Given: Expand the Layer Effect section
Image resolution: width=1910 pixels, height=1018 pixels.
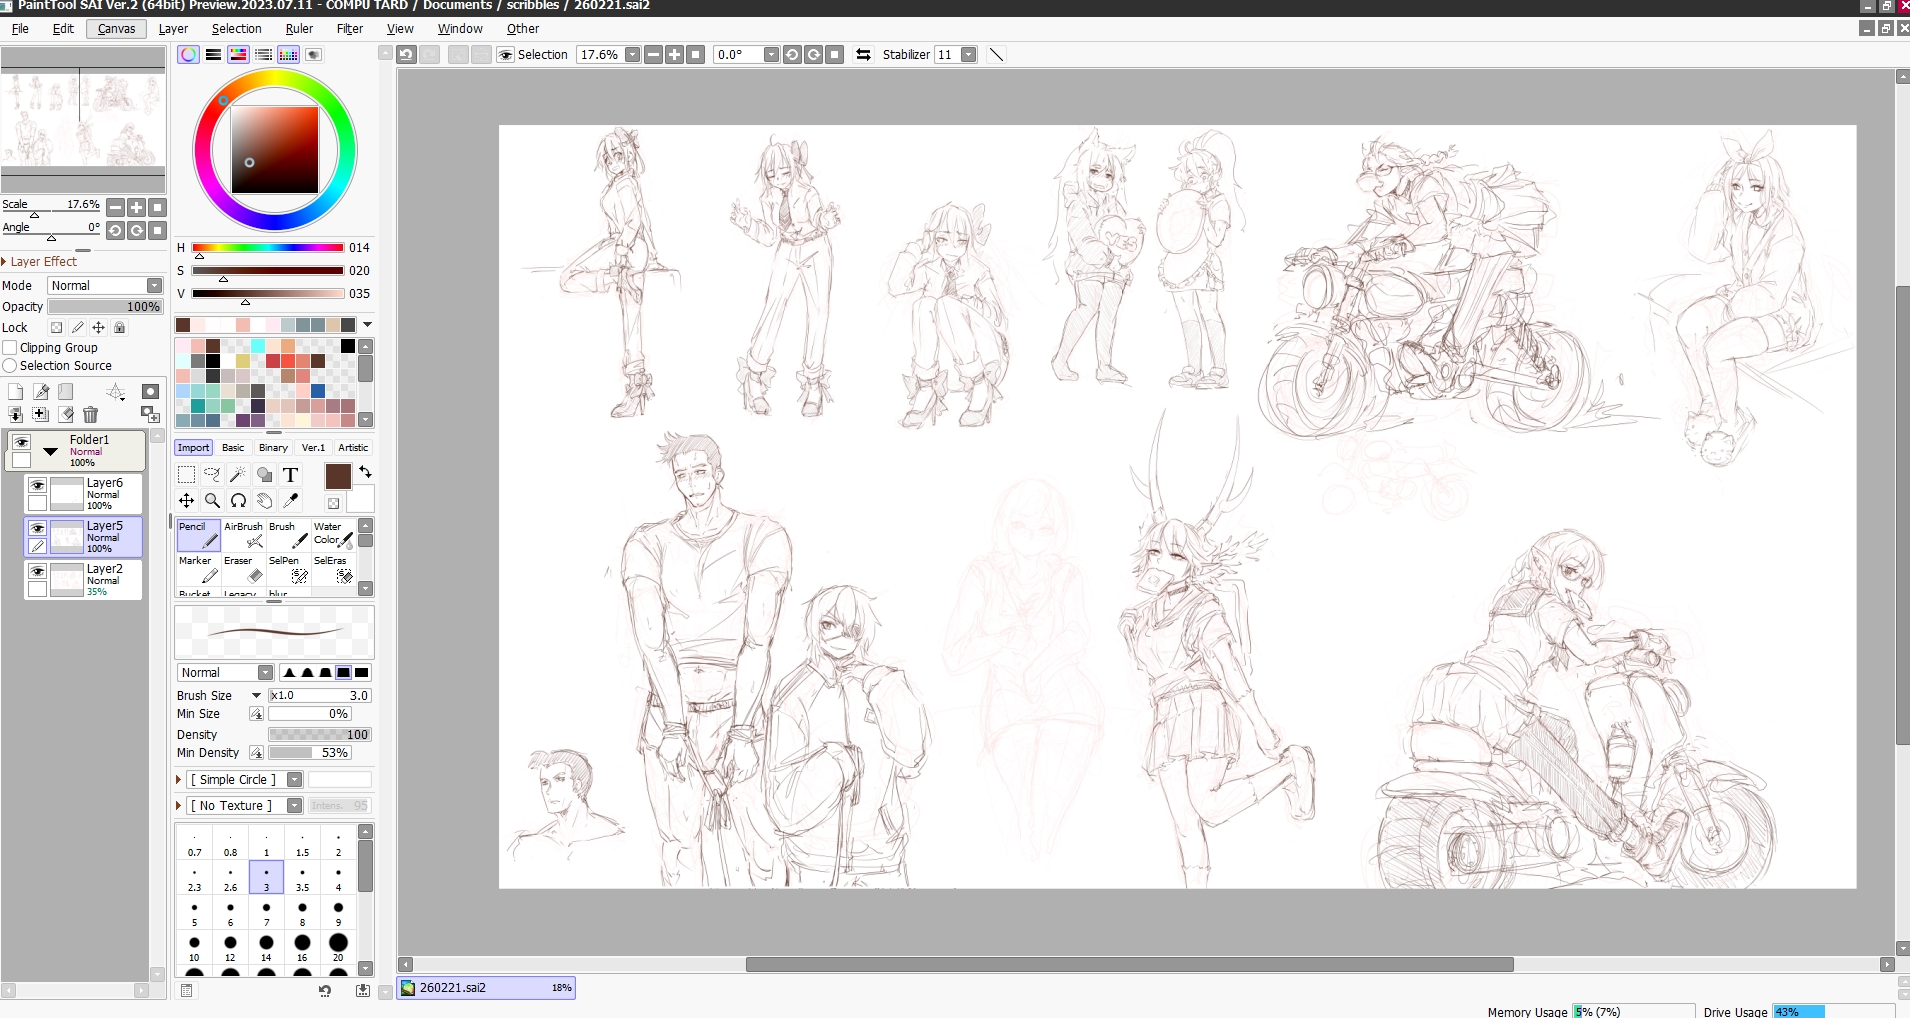Looking at the screenshot, I should [x=39, y=262].
